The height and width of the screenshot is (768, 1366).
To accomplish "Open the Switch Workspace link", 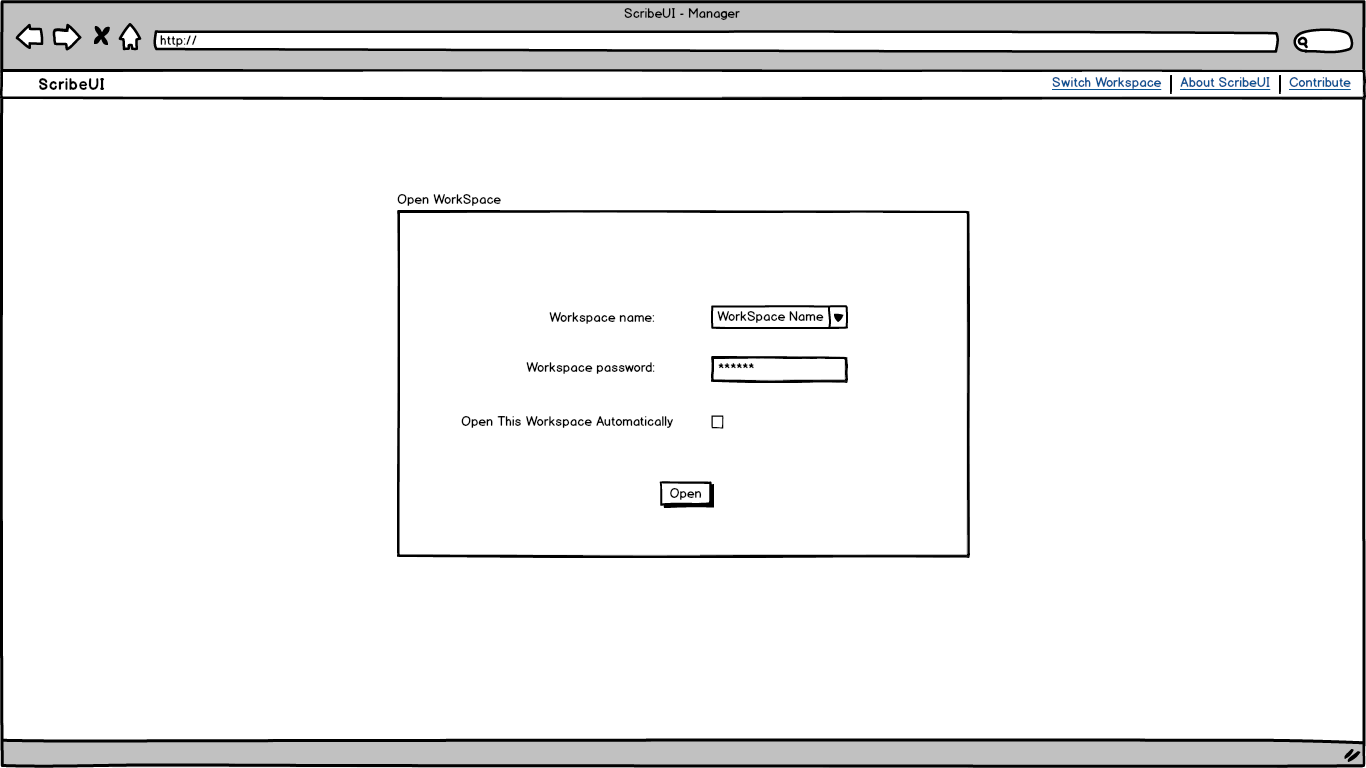I will click(1106, 83).
